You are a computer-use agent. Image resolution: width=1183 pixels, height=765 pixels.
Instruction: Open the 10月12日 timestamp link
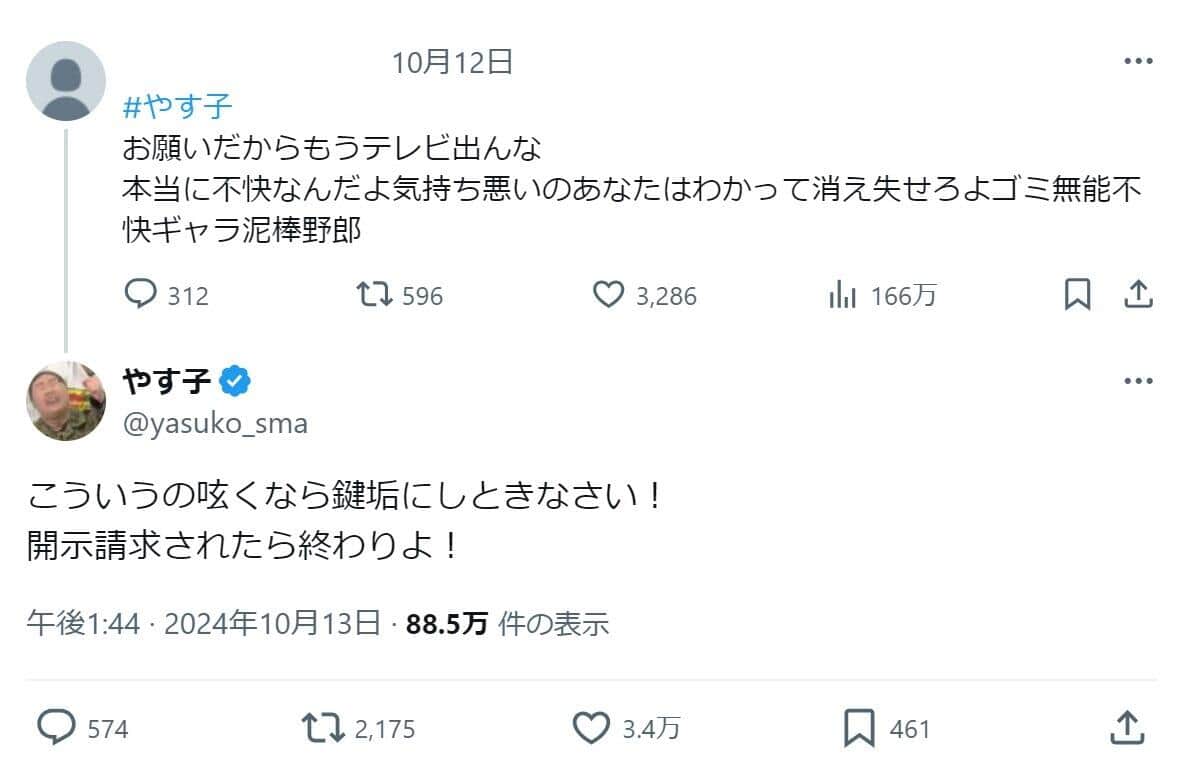click(452, 63)
